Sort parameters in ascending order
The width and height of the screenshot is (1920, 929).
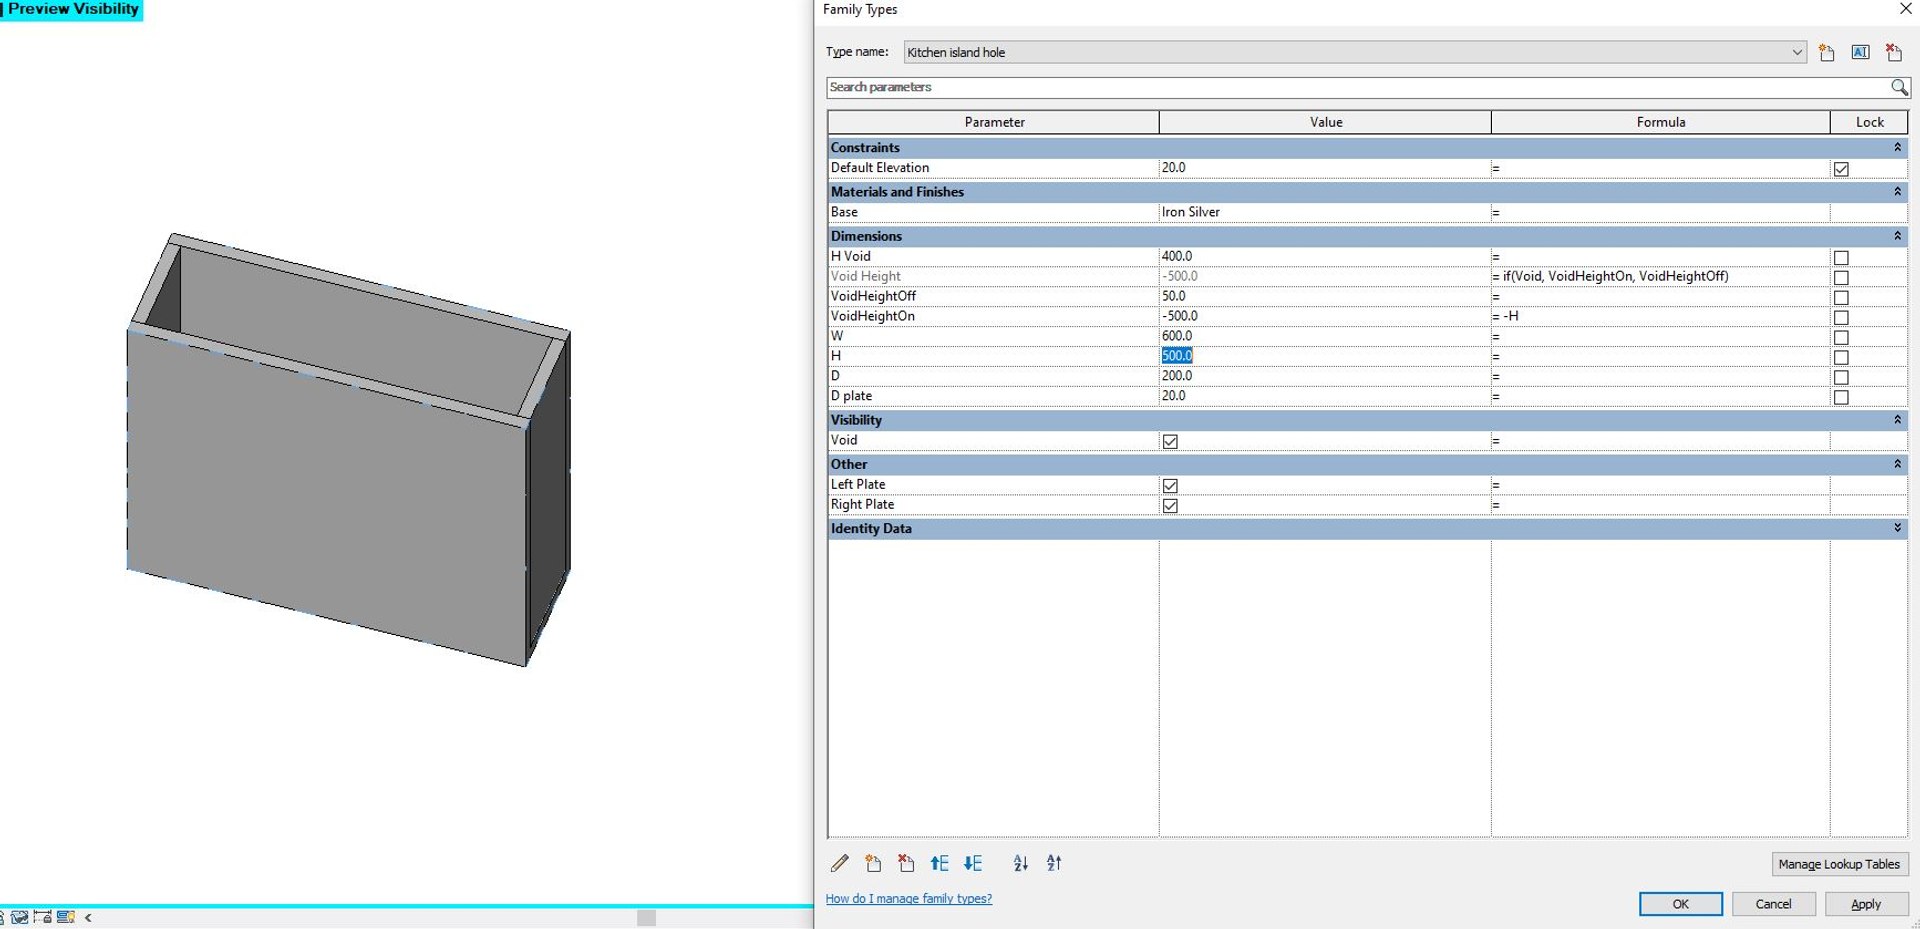[x=1020, y=863]
